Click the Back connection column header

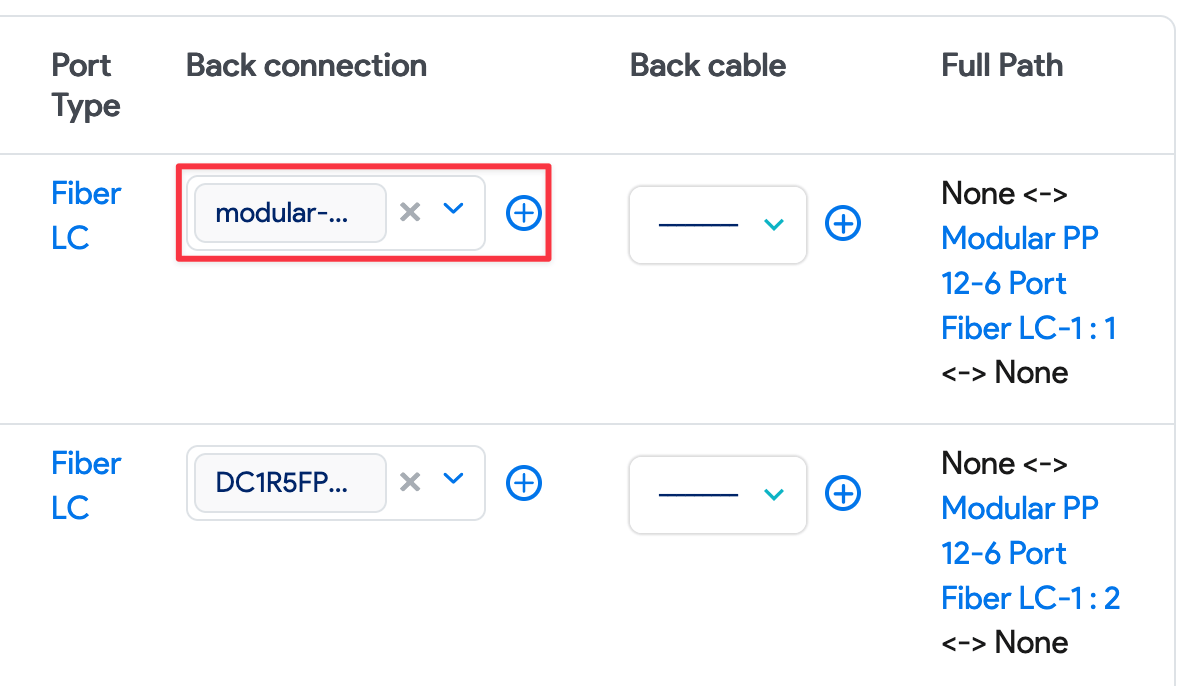coord(306,65)
